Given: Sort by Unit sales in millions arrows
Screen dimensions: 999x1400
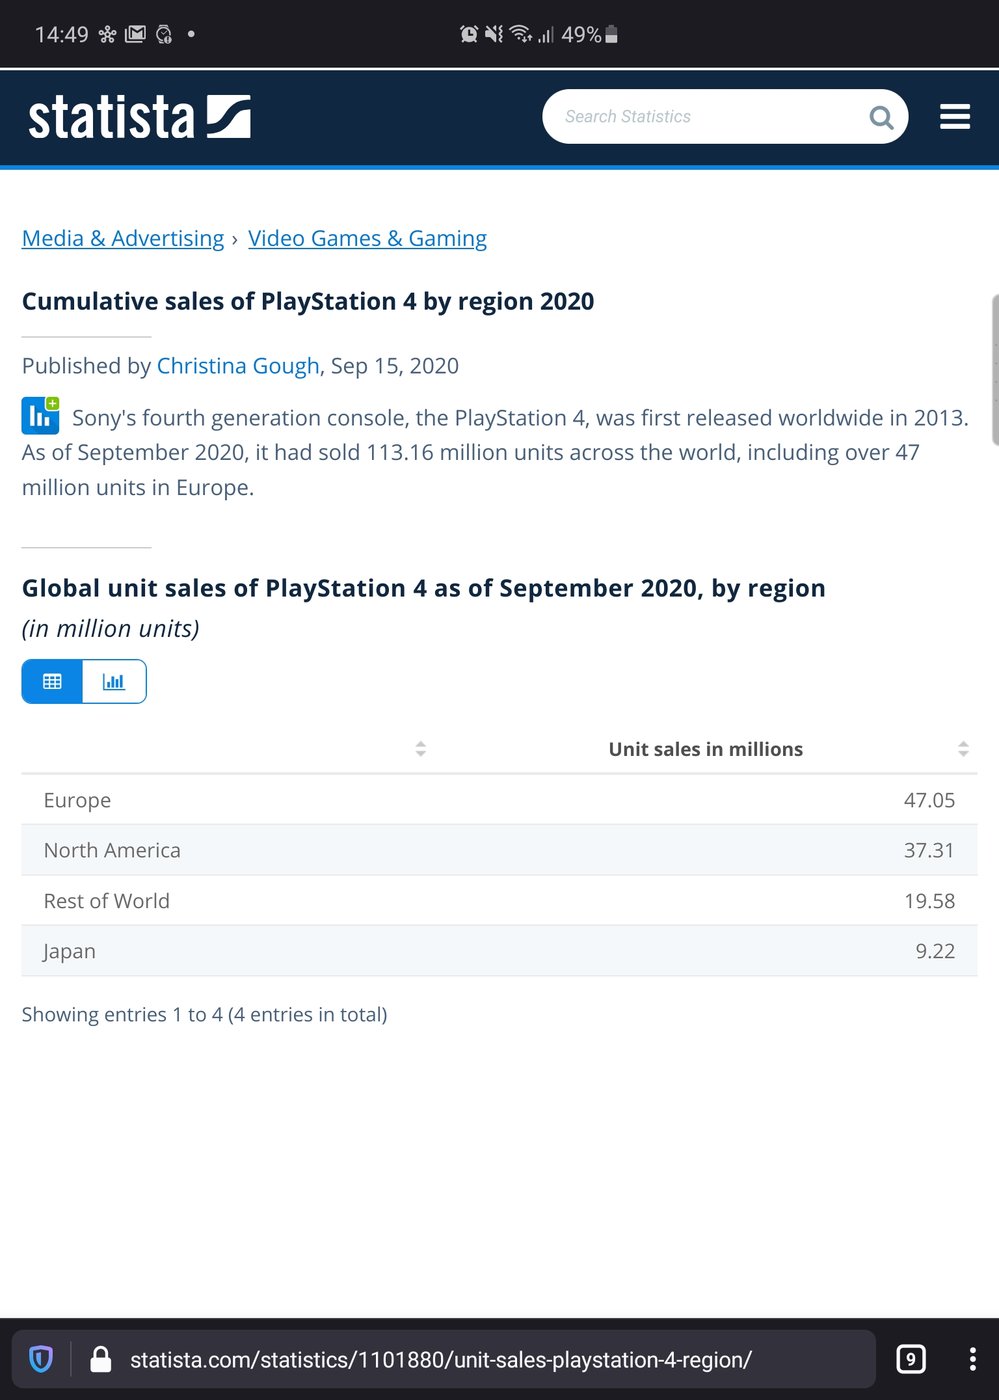Looking at the screenshot, I should click(x=963, y=749).
